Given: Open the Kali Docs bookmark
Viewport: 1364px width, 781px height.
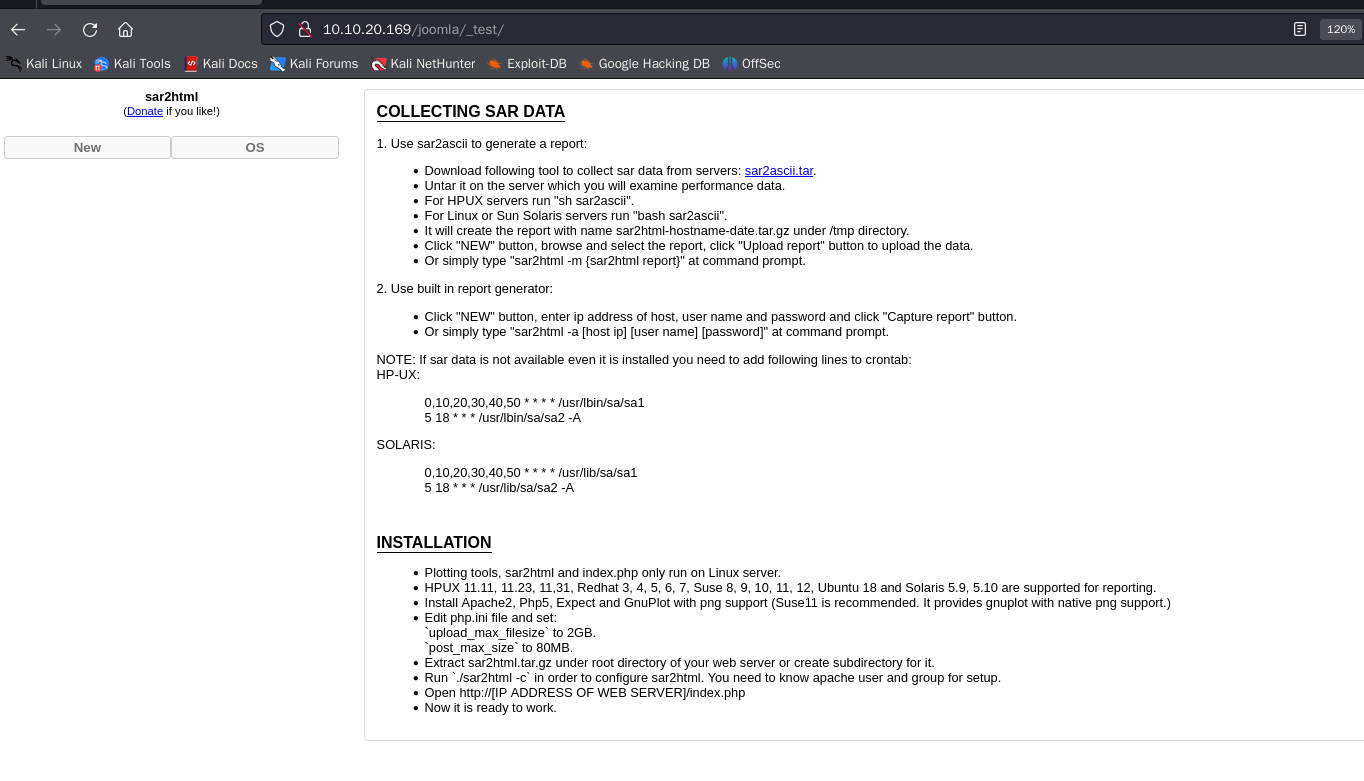Looking at the screenshot, I should pos(221,63).
